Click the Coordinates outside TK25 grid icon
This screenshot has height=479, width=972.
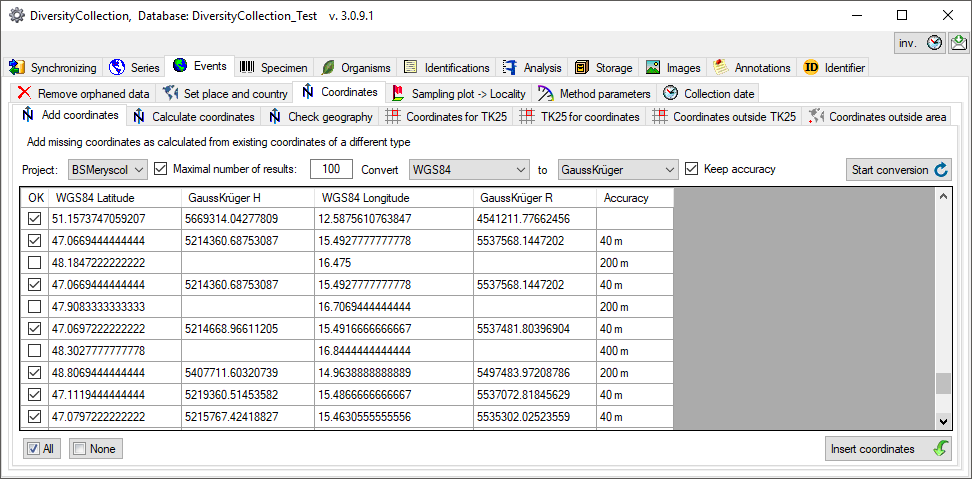(x=660, y=116)
